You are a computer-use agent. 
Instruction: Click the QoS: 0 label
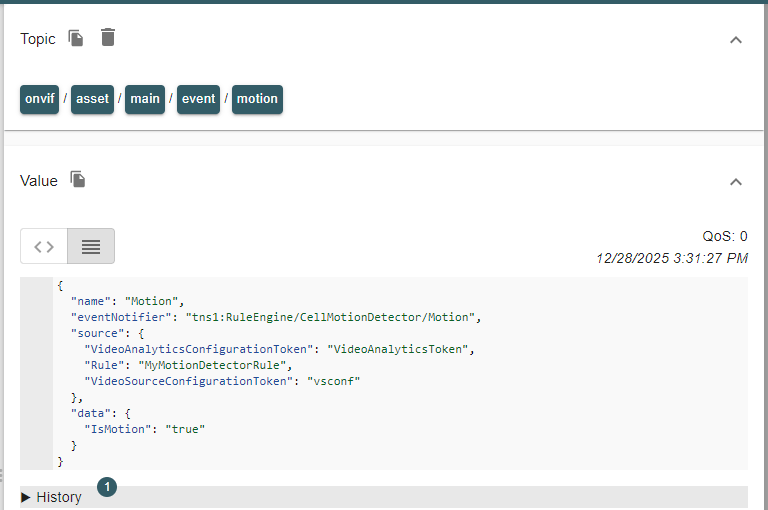725,237
